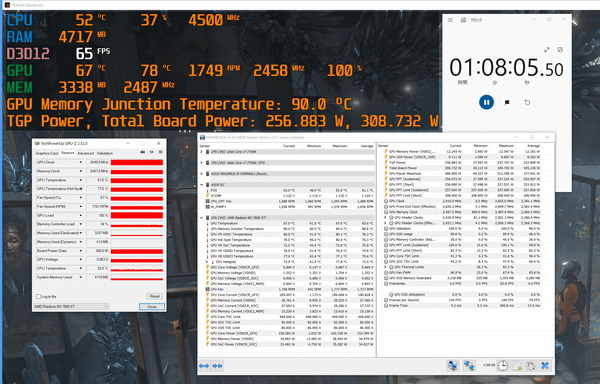Expand first Intel Core i7 CPU node in HWiNFO
Image resolution: width=600 pixels, height=384 pixels.
(202, 152)
